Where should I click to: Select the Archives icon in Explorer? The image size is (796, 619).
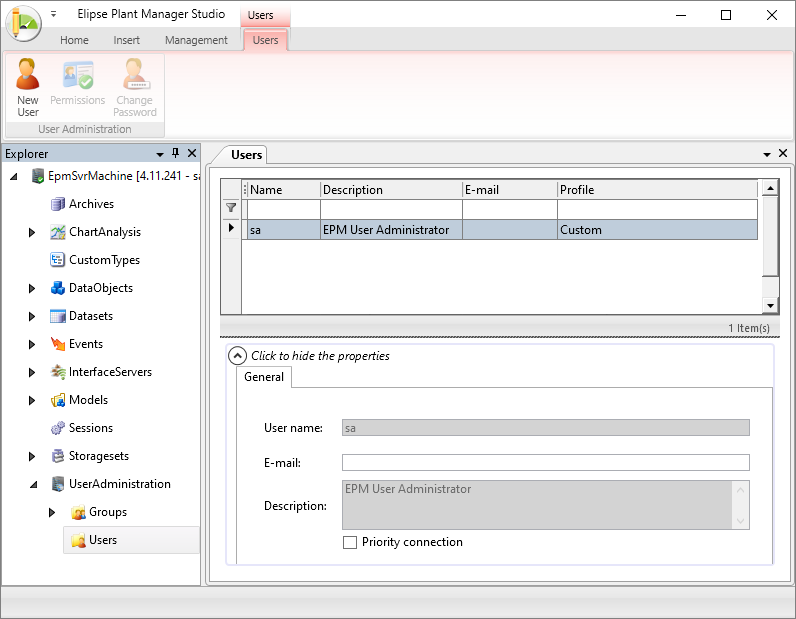tap(57, 204)
